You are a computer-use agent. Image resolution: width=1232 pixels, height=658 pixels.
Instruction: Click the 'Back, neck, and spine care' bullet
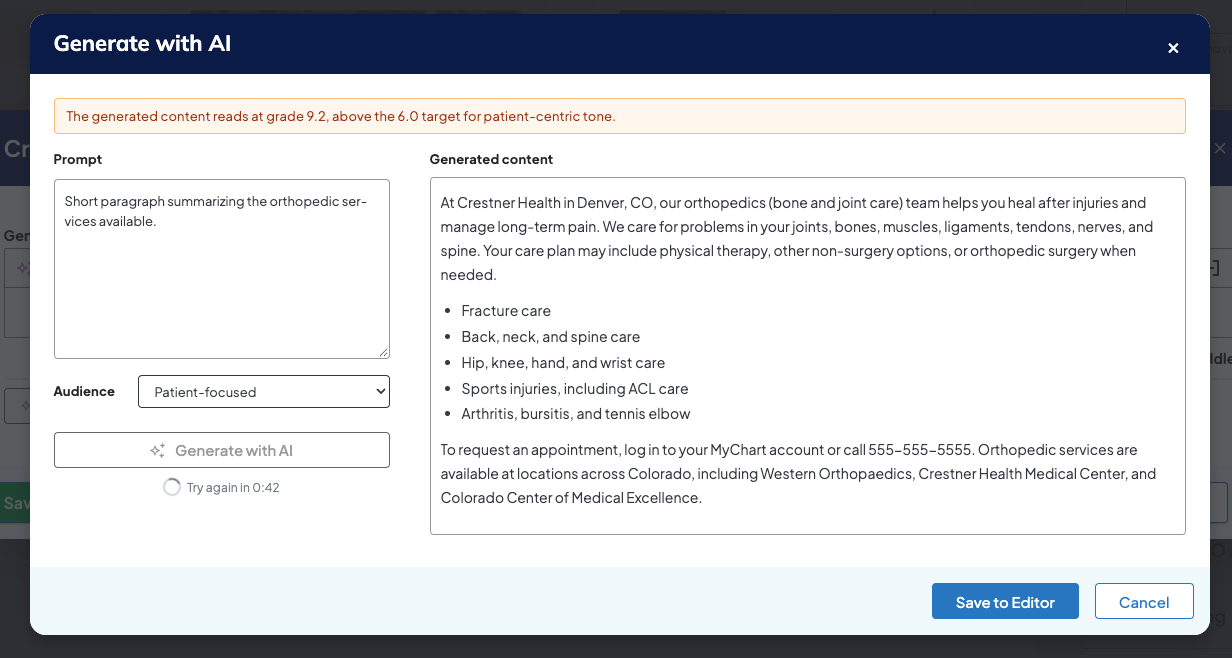pyautogui.click(x=551, y=337)
